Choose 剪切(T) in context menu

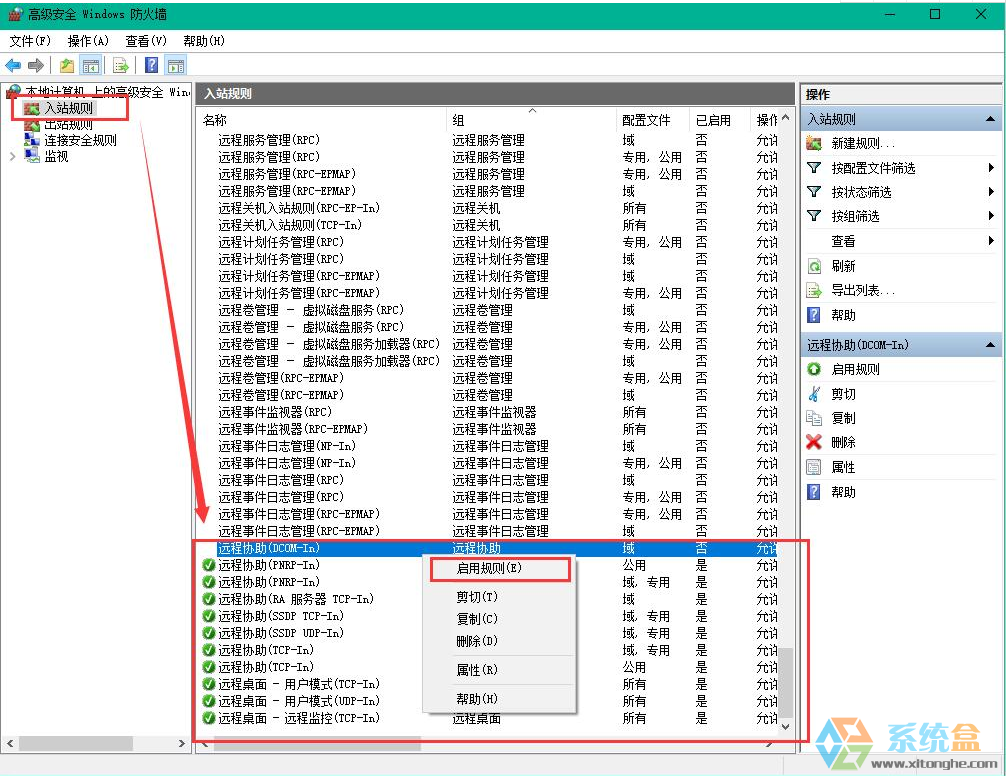click(x=500, y=597)
